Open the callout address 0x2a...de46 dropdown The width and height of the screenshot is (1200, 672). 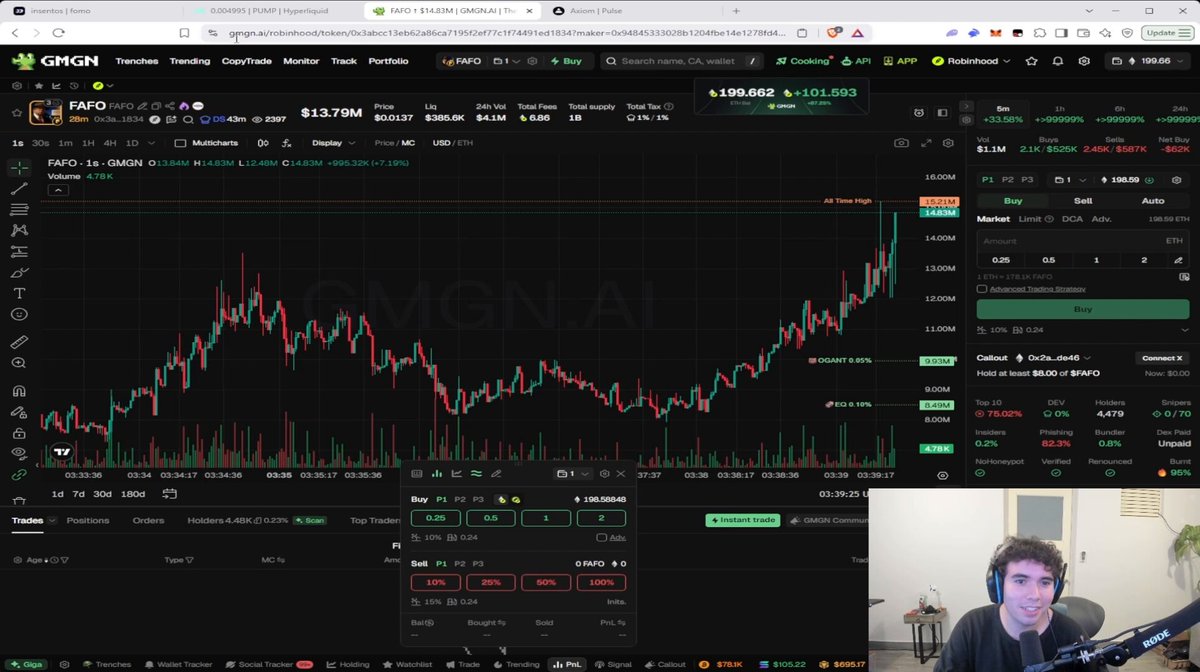[1052, 358]
